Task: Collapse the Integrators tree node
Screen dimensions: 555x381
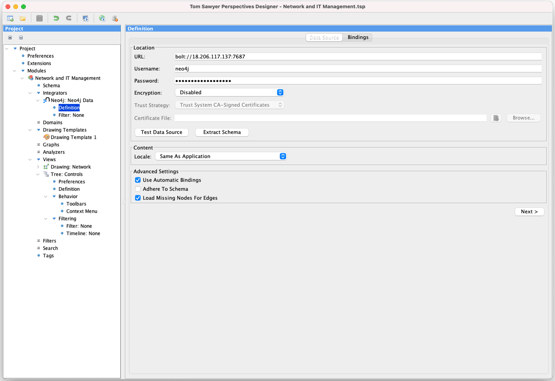Action: pyautogui.click(x=30, y=93)
